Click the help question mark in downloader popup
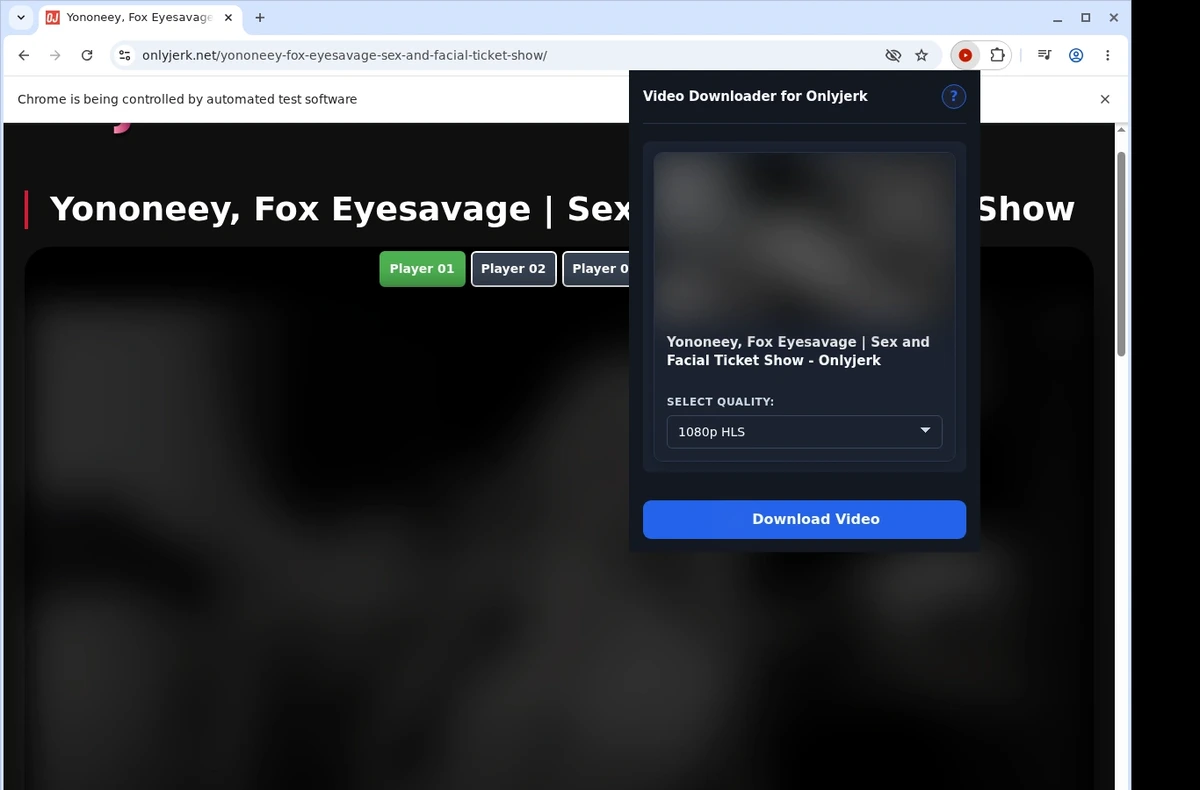Image resolution: width=1200 pixels, height=790 pixels. click(953, 96)
